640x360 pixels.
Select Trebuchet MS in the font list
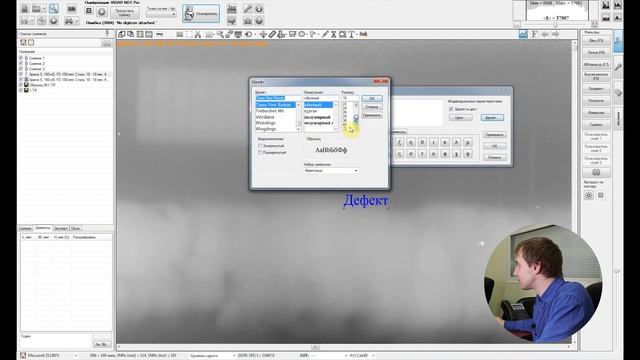[269, 111]
